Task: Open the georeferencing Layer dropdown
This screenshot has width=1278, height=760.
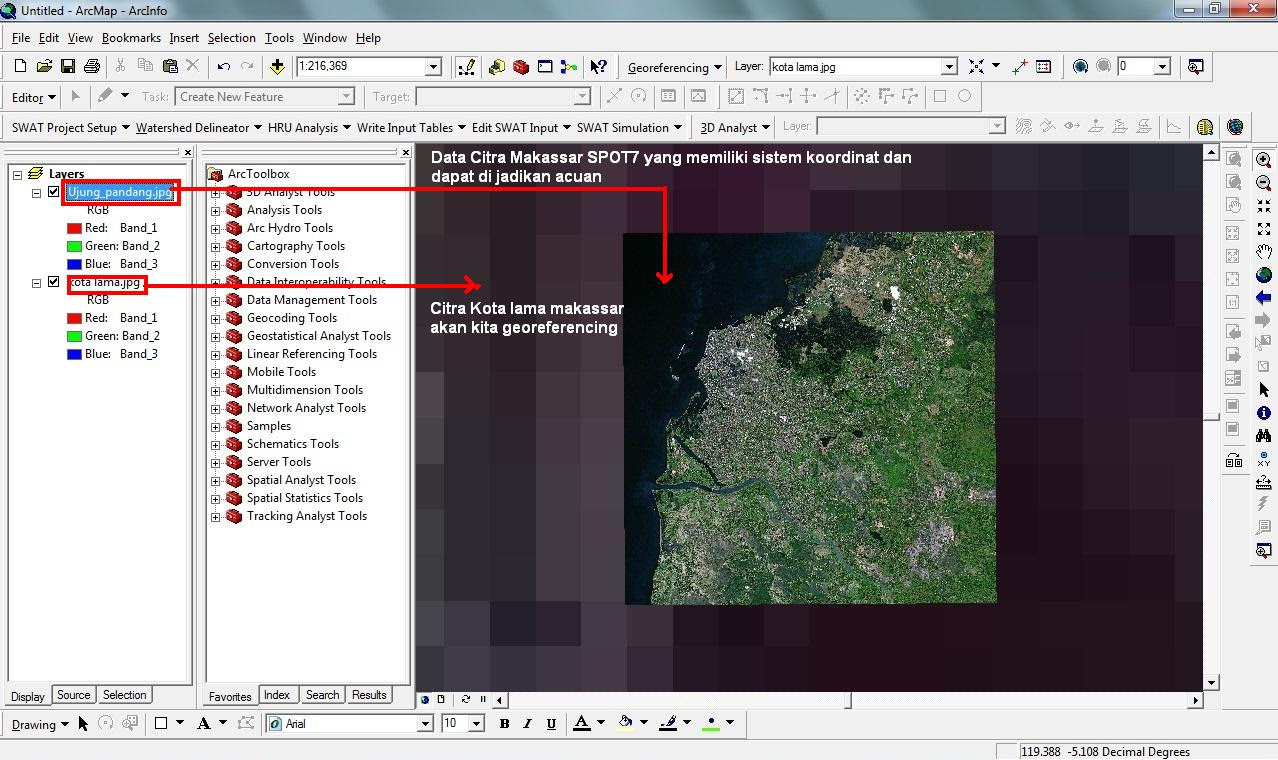Action: pyautogui.click(x=949, y=67)
